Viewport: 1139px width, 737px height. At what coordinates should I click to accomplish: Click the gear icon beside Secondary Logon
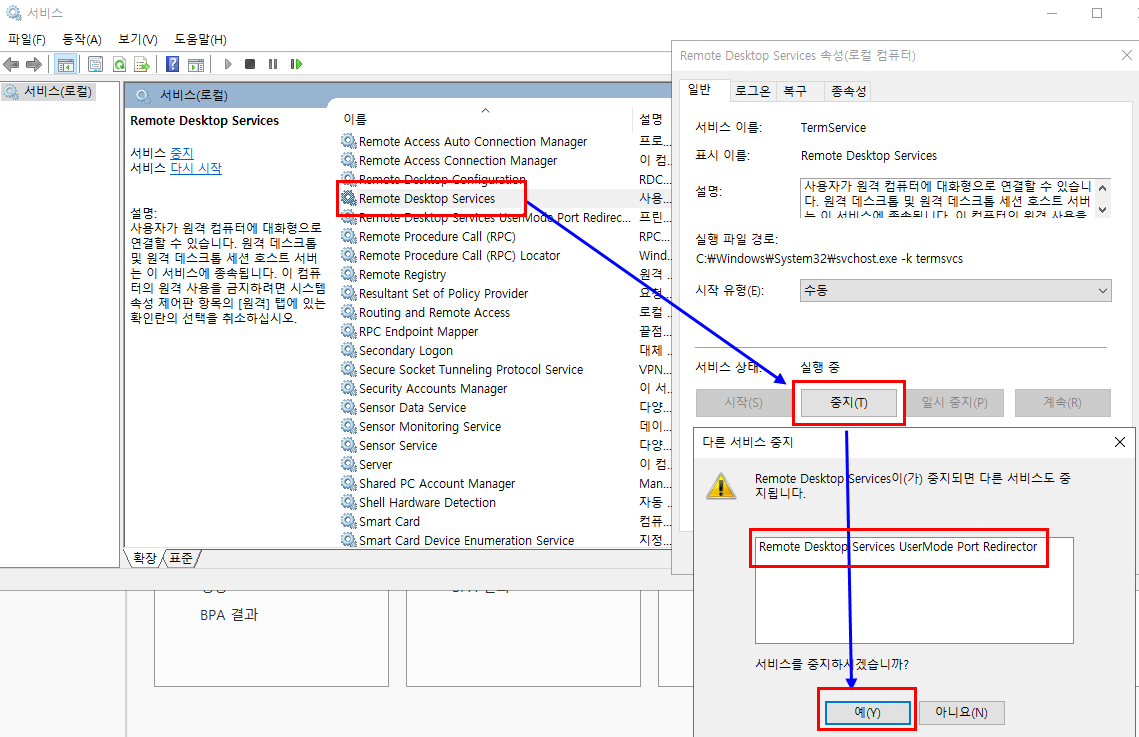(349, 350)
